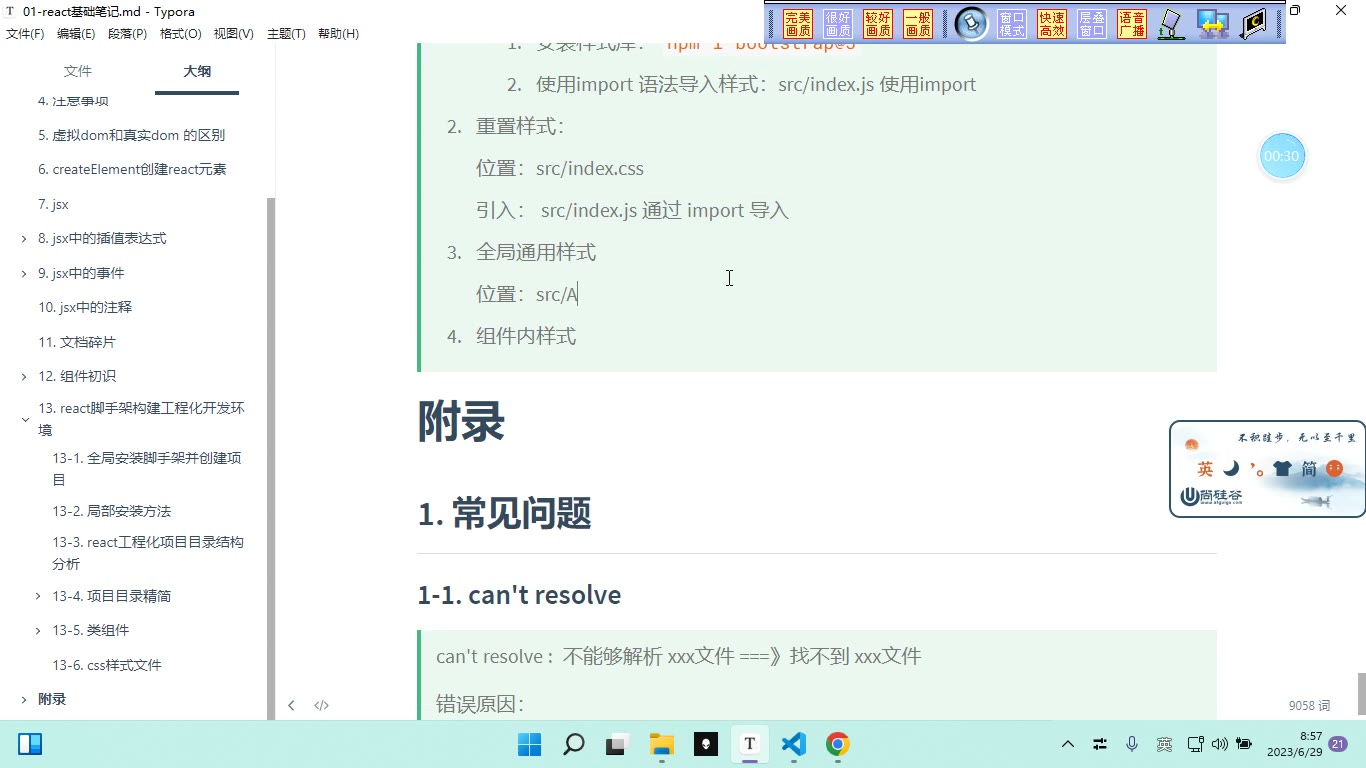Click the moon icon on IME bar
1366x768 pixels.
click(1231, 468)
